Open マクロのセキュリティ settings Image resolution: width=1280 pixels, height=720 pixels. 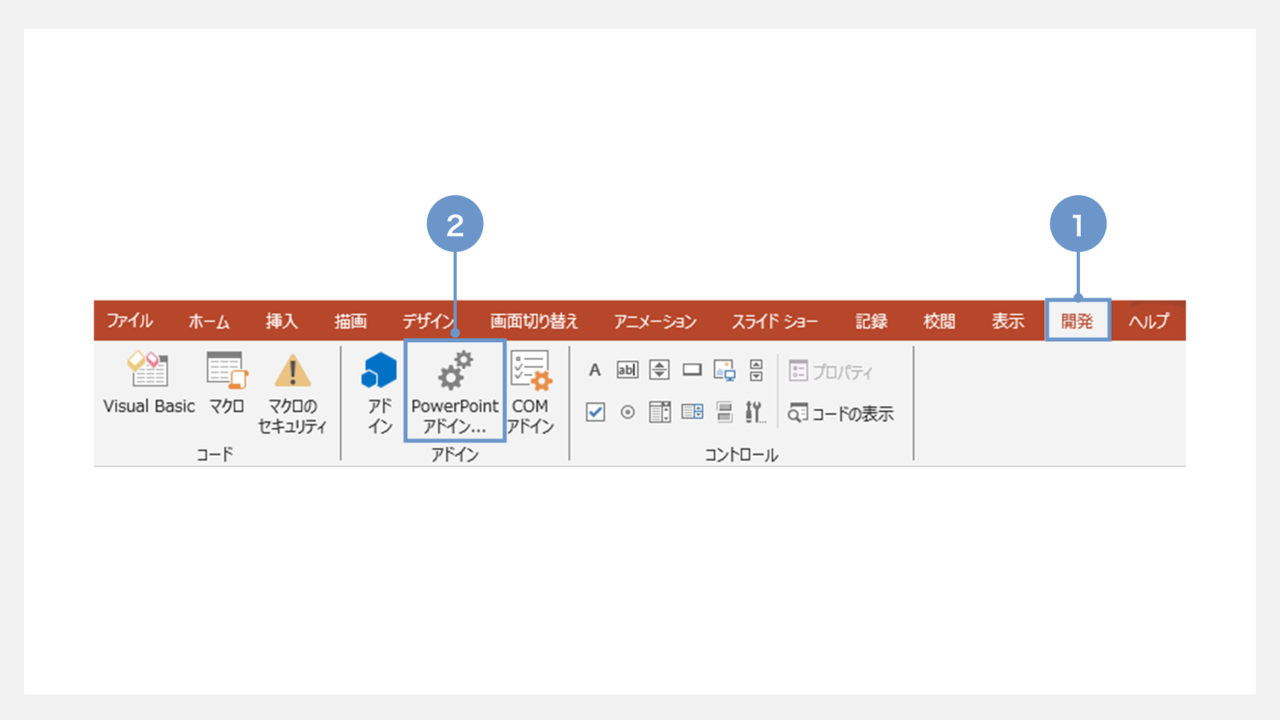(293, 393)
